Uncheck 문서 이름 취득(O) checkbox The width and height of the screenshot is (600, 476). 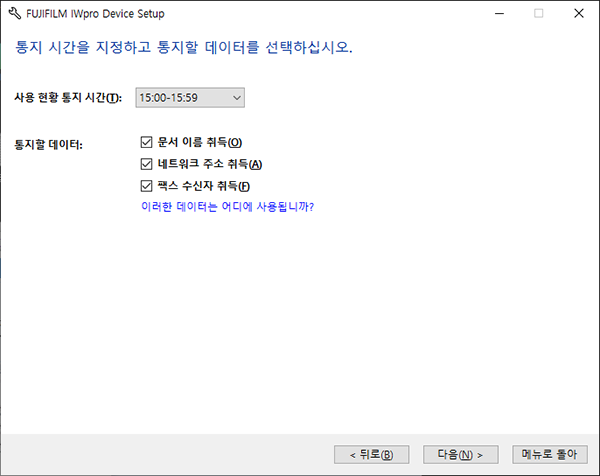tap(146, 142)
